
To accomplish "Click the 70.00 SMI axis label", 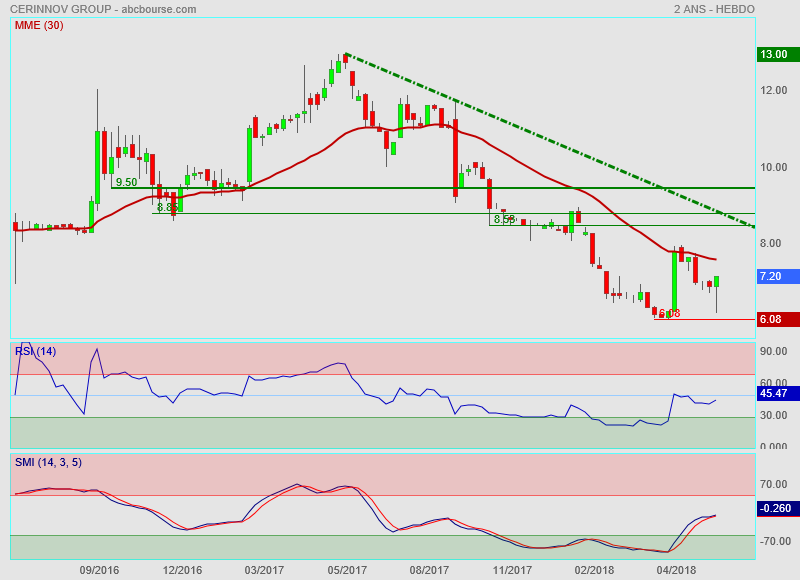I will pos(773,484).
